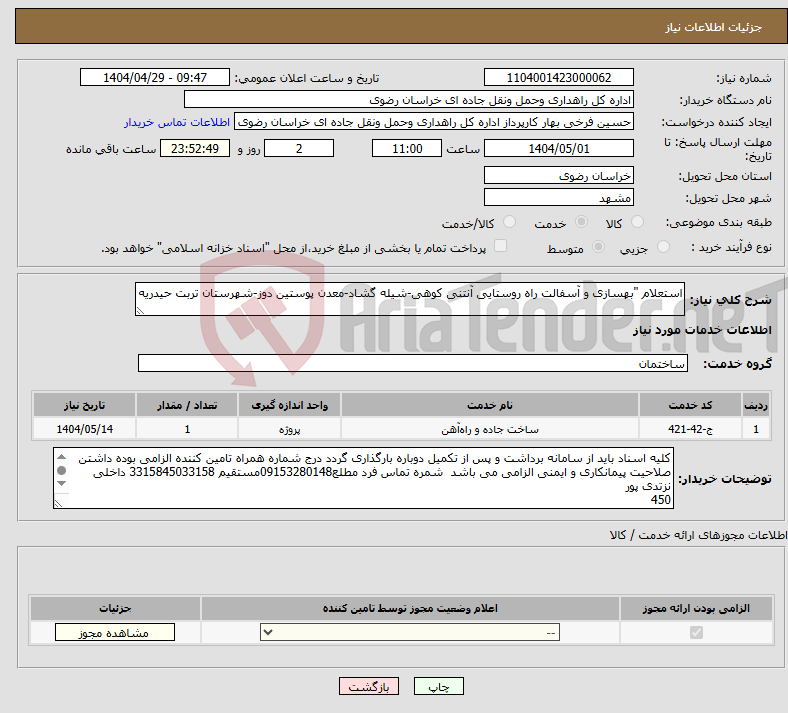The image size is (788, 713).
Task: Click the واحد اندازه گیری column header
Action: point(289,405)
